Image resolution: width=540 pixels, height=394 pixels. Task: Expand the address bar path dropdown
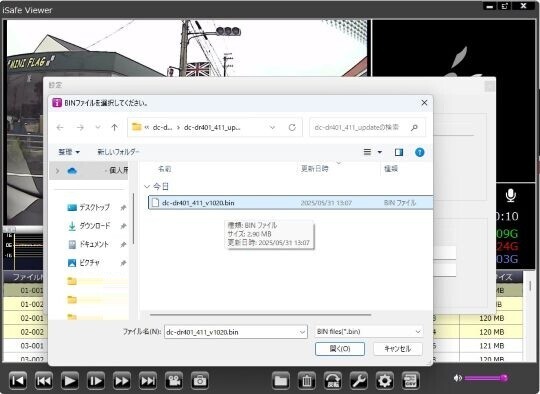coord(272,127)
